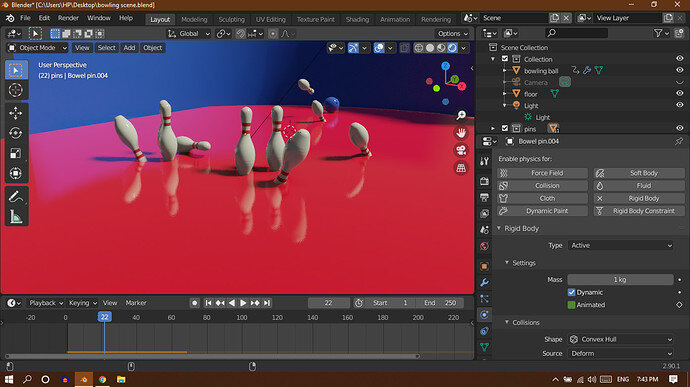Select the Transform tool

[16, 173]
